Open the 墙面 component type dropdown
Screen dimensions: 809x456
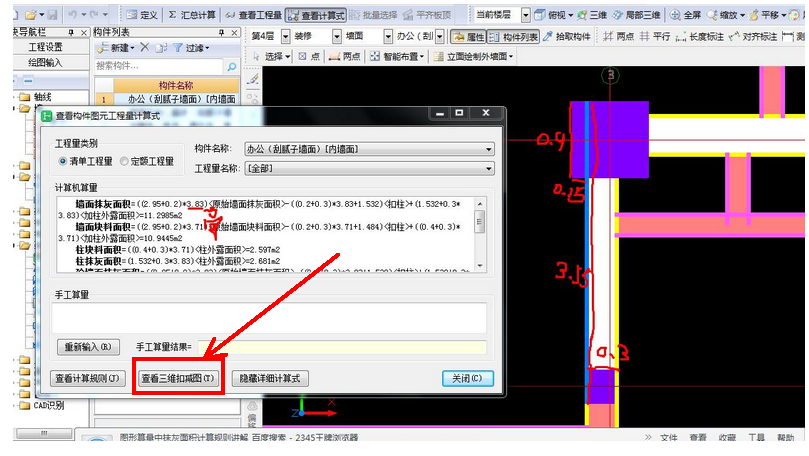click(x=388, y=37)
